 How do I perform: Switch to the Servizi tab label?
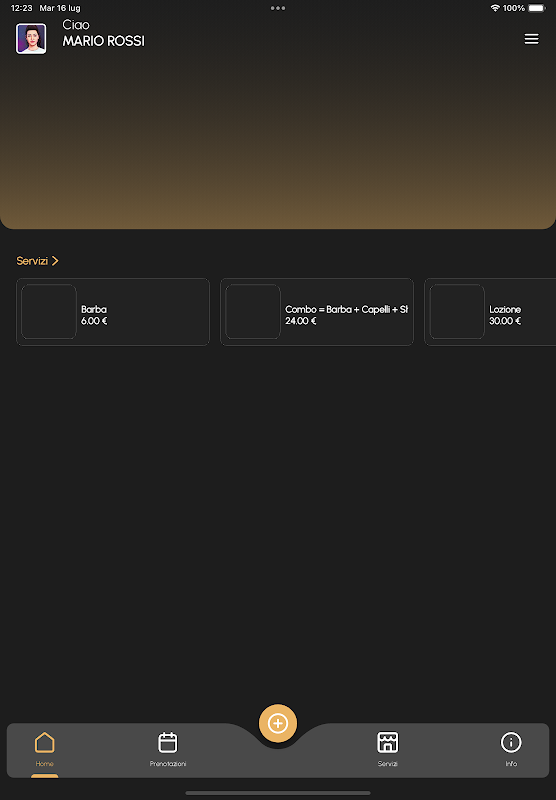[x=388, y=764]
